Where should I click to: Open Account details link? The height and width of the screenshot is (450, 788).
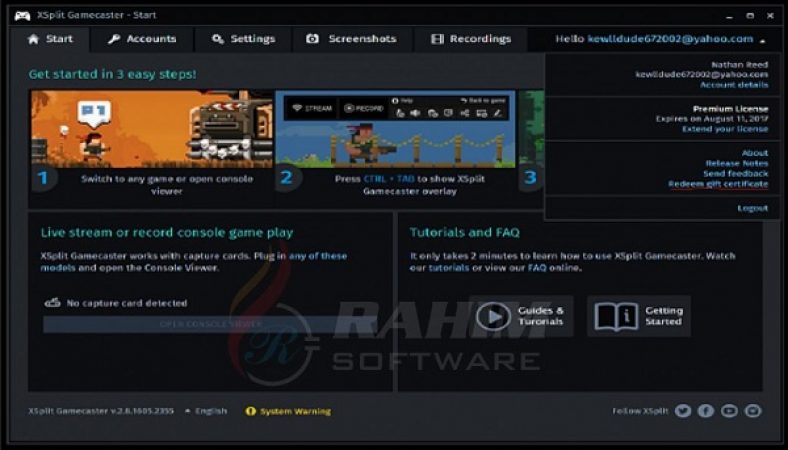coord(734,85)
